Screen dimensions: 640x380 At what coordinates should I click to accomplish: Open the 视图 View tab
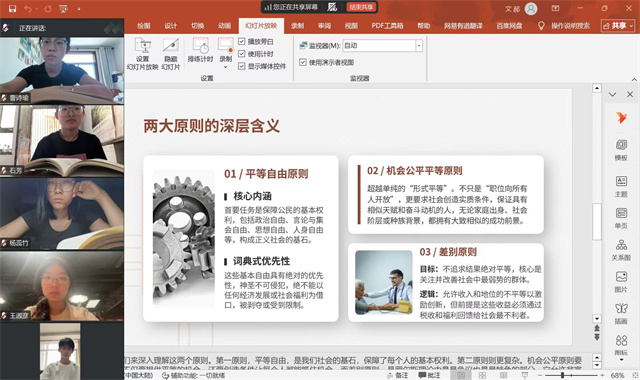point(351,26)
